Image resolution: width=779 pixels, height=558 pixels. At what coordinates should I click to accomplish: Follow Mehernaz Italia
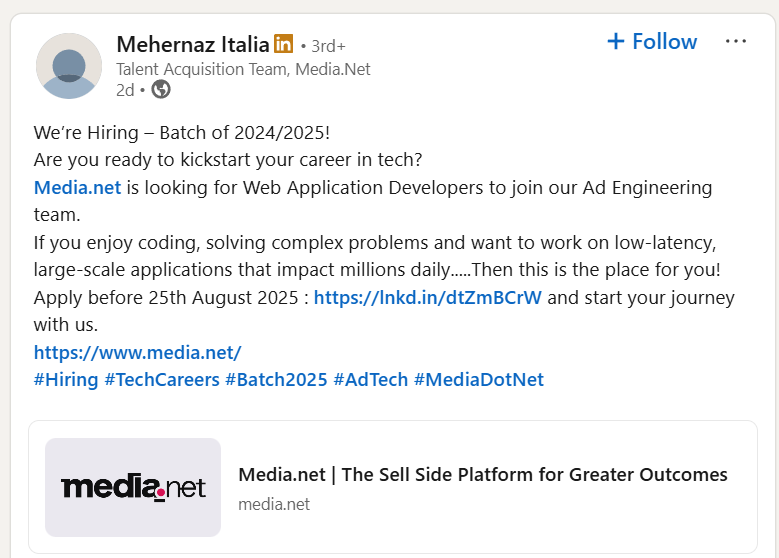[x=652, y=41]
